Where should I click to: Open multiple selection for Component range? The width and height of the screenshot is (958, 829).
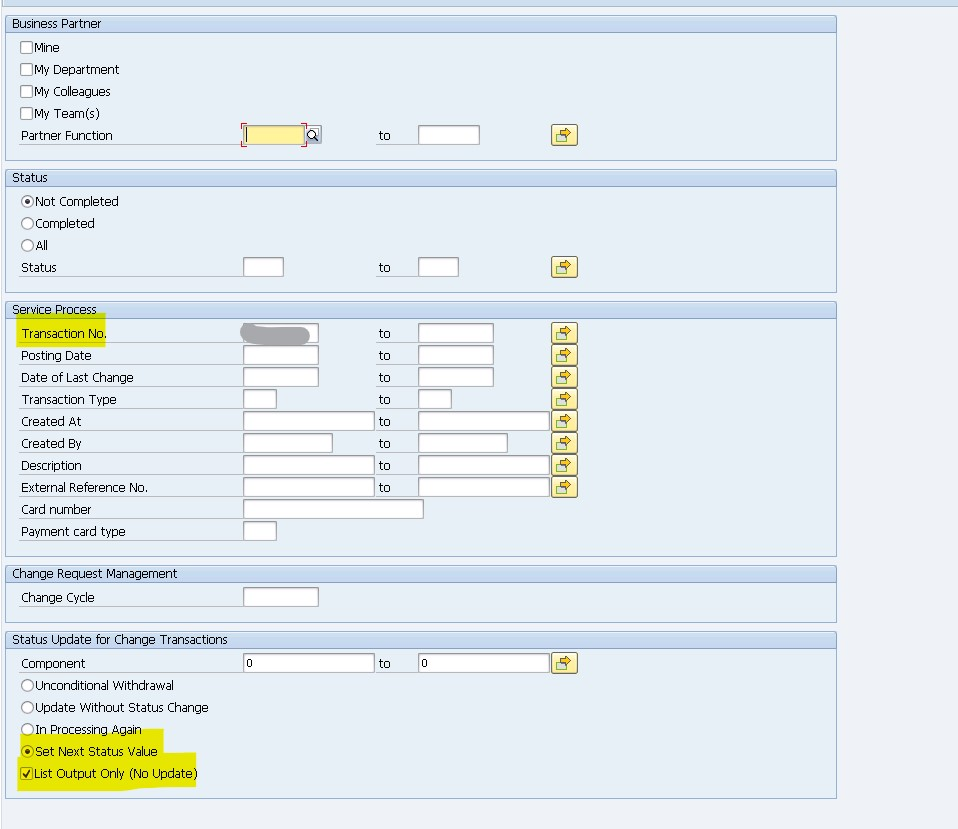(x=563, y=662)
